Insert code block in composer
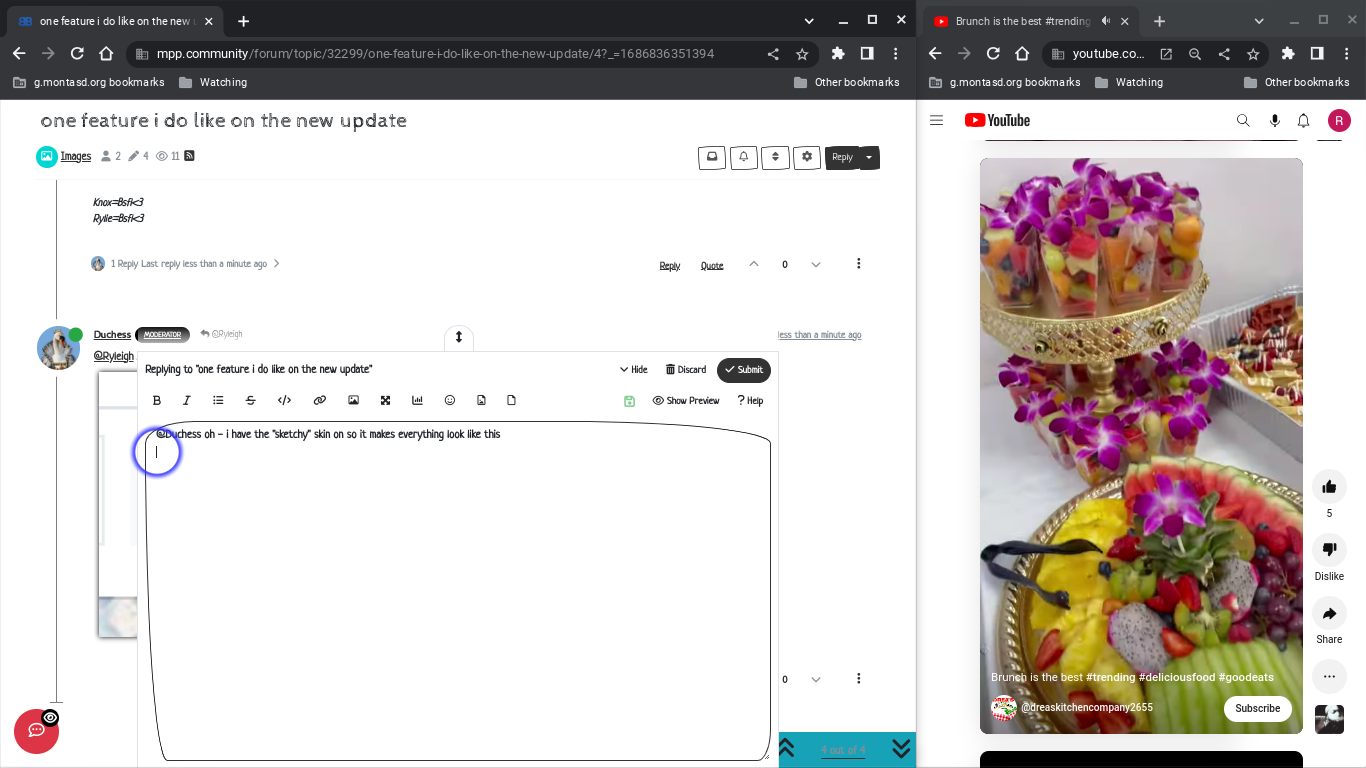This screenshot has width=1366, height=768. pyautogui.click(x=284, y=400)
